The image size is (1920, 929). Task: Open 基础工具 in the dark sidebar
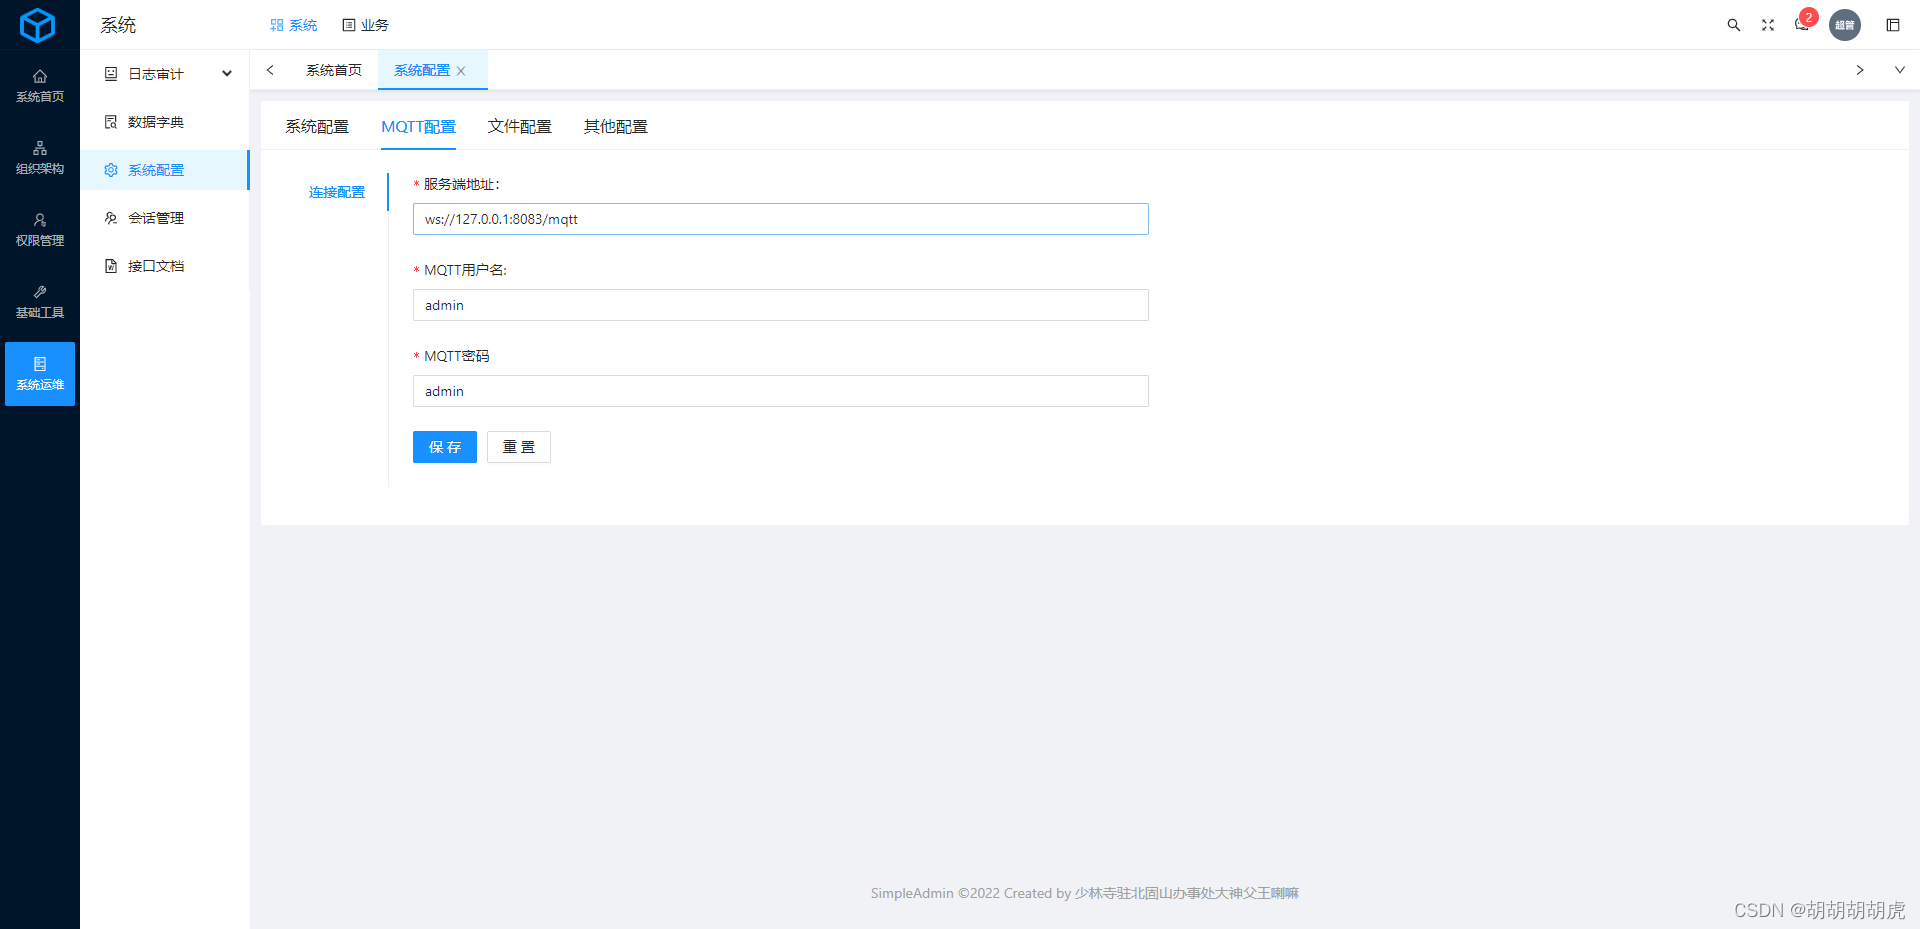point(40,303)
